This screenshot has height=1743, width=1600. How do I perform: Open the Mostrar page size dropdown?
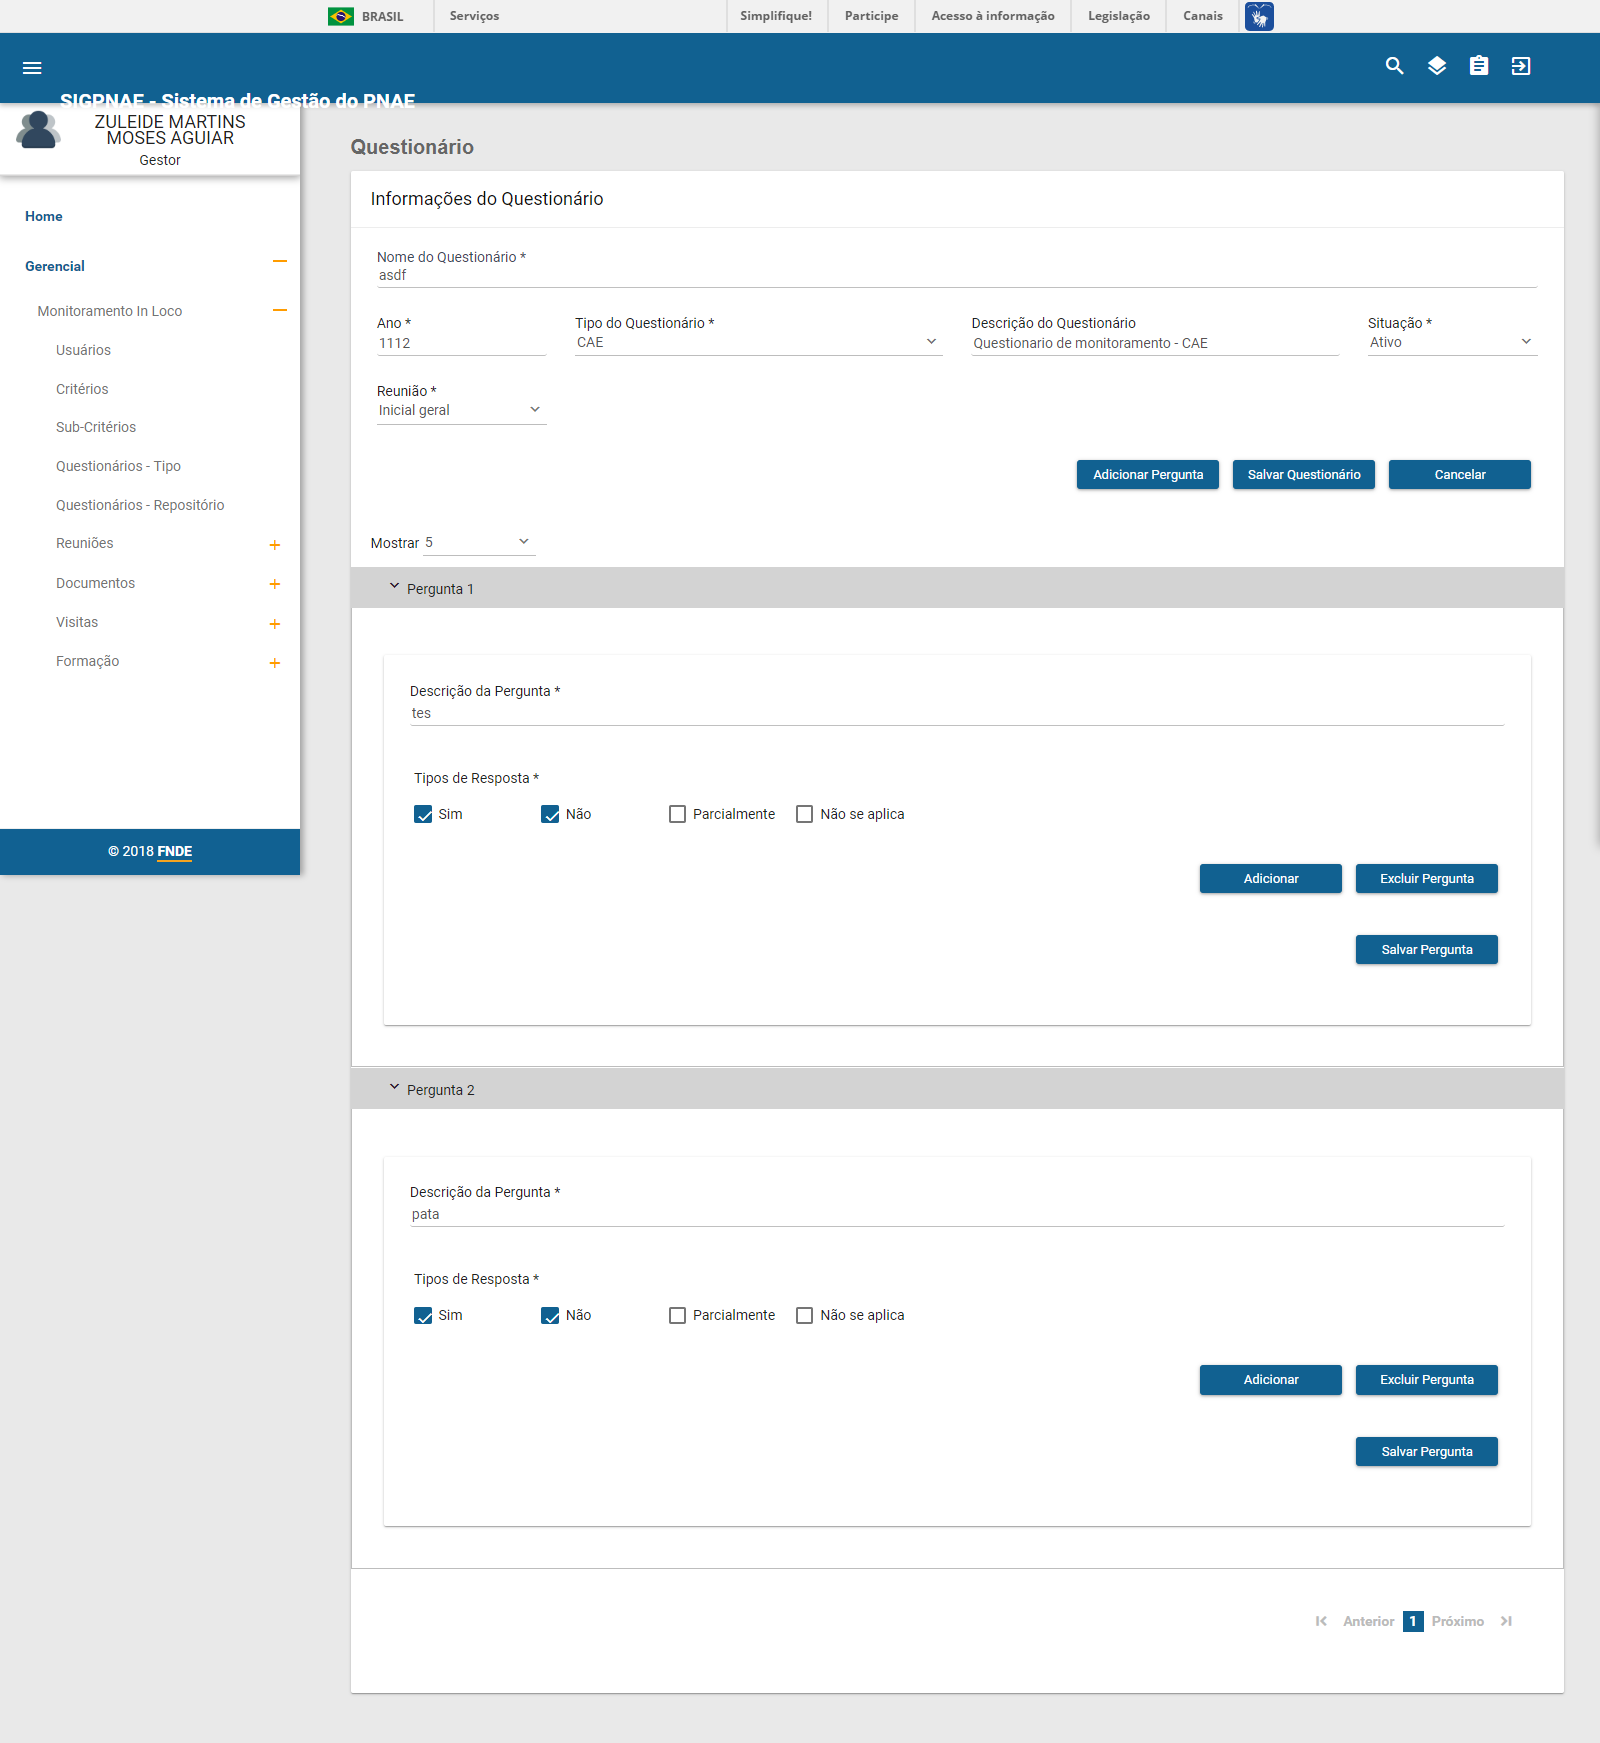(478, 543)
